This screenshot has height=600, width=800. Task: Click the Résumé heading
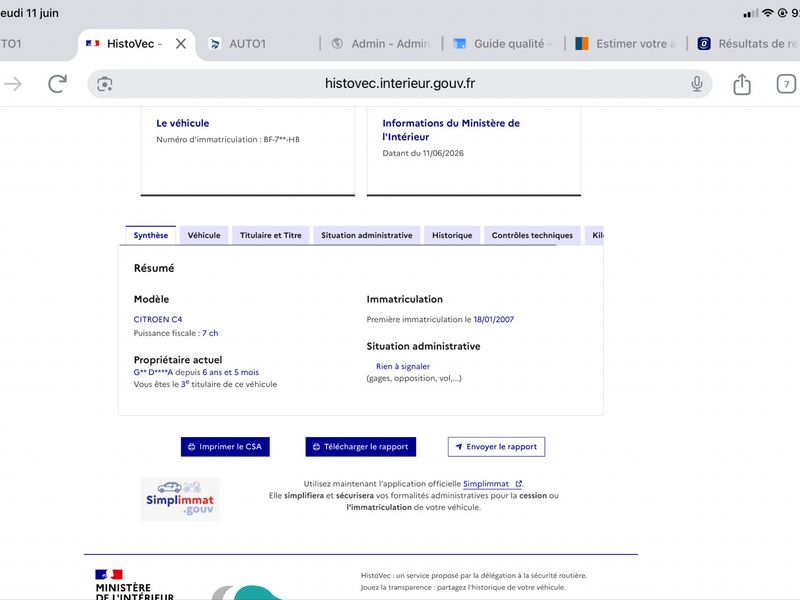[154, 268]
